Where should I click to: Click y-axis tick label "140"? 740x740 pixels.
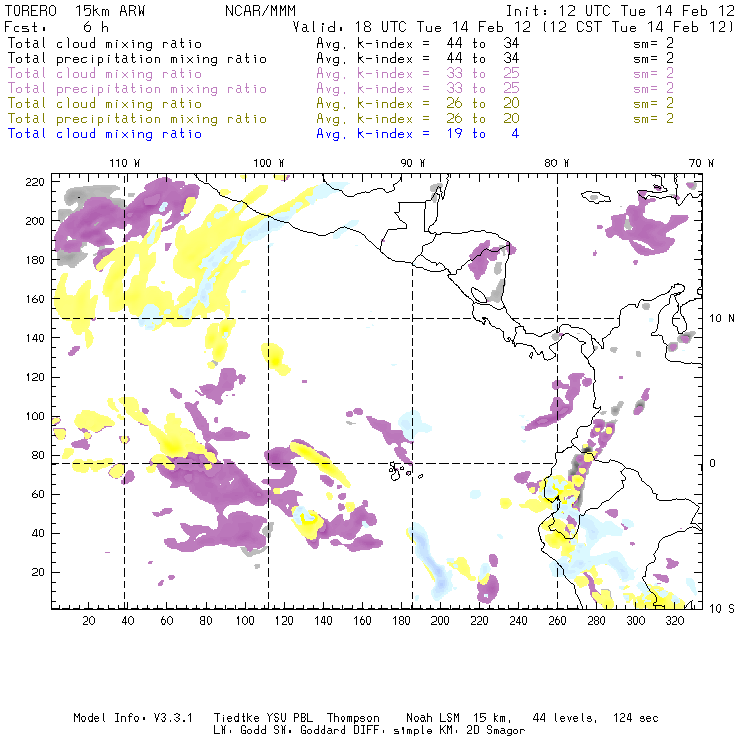35,338
